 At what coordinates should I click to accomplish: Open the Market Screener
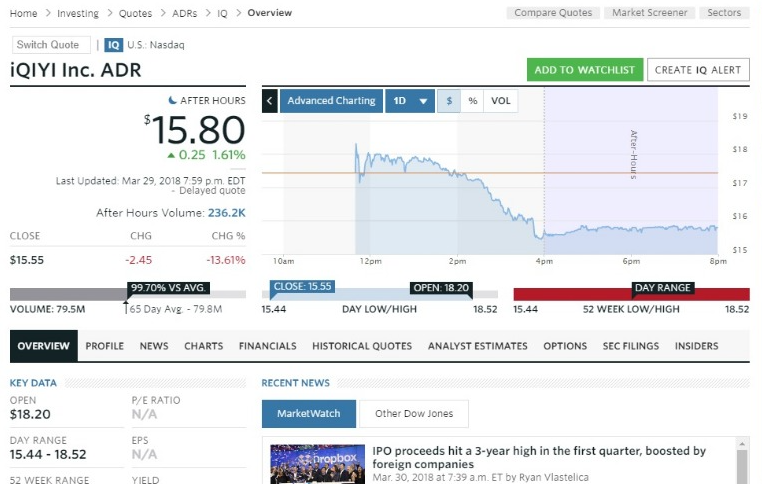650,13
